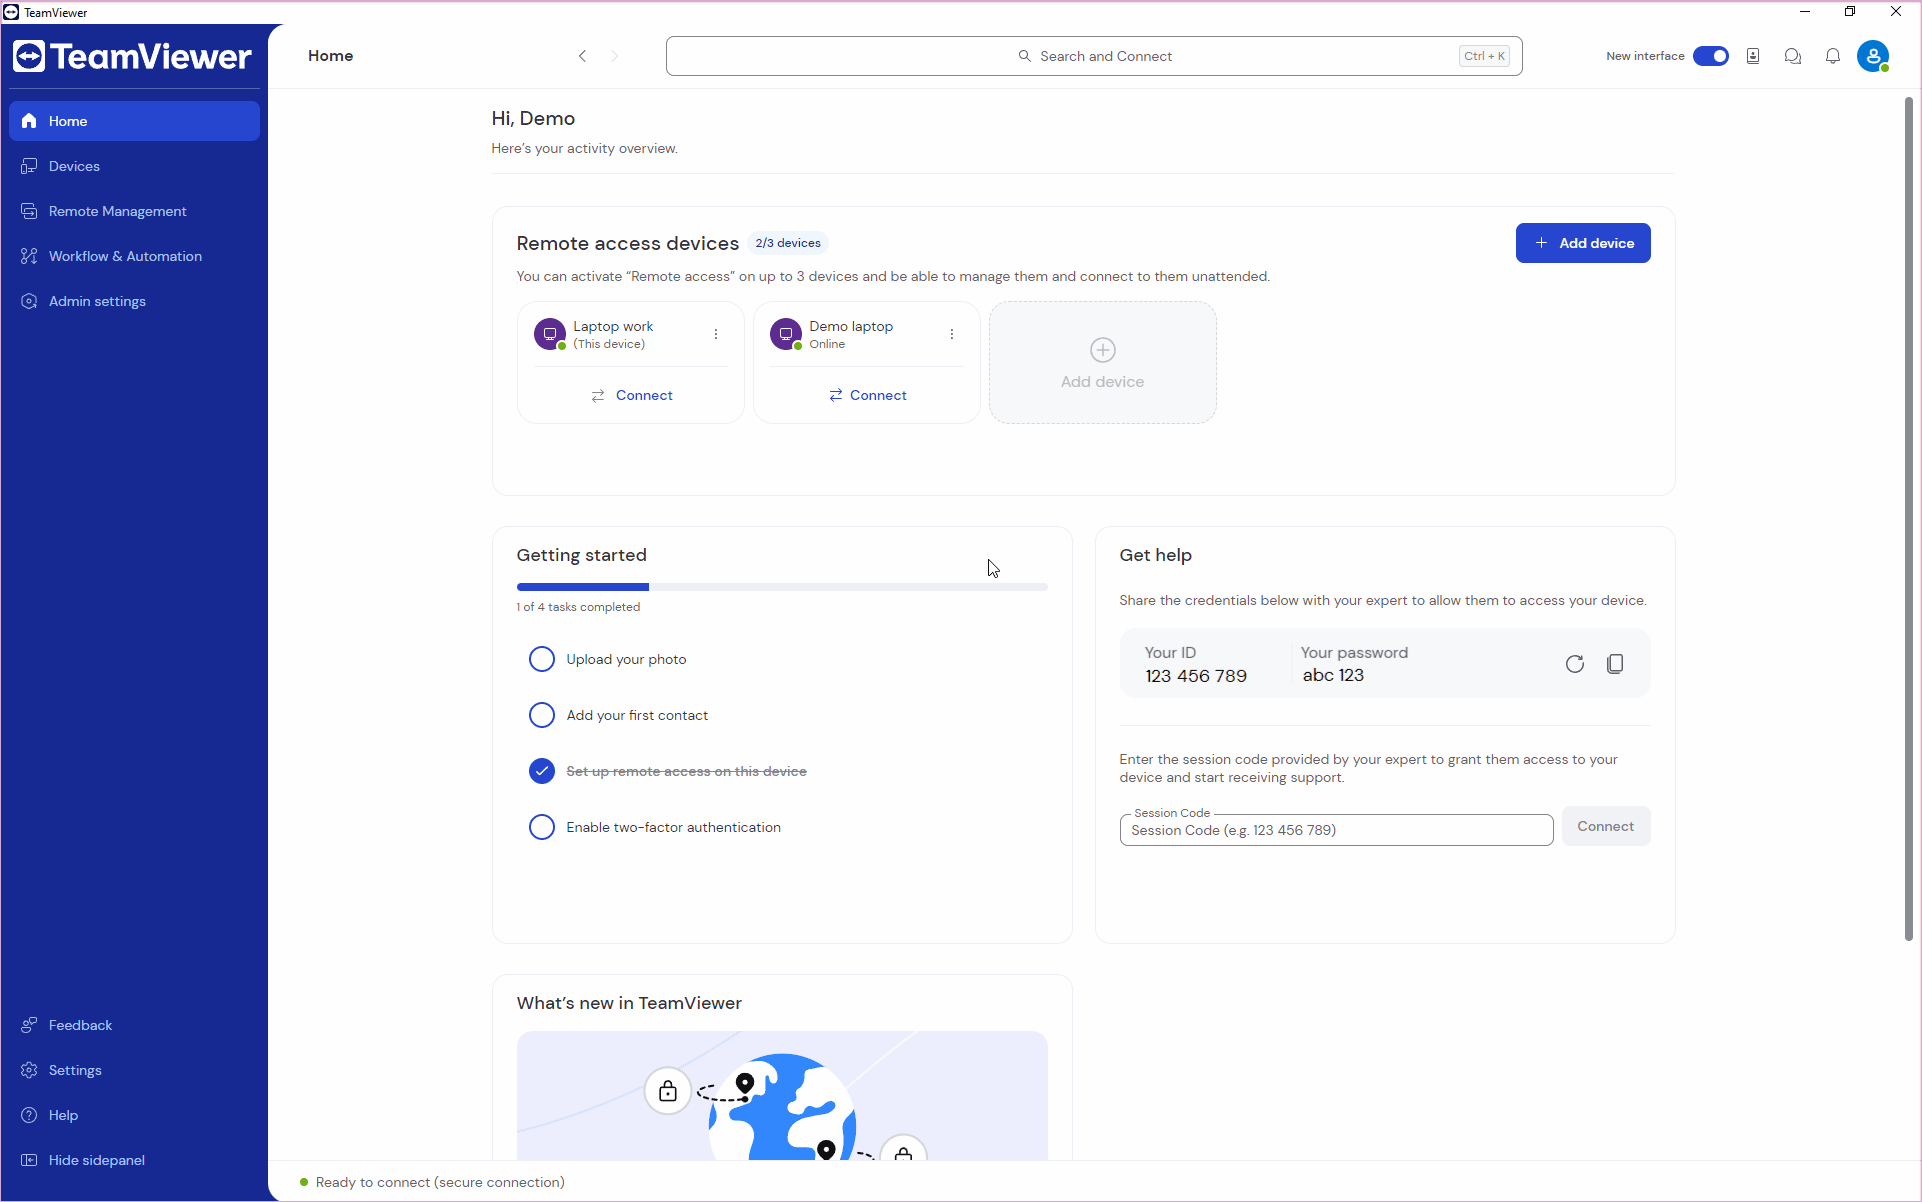This screenshot has width=1922, height=1202.
Task: Enable two-factor authentication checkbox
Action: click(540, 827)
